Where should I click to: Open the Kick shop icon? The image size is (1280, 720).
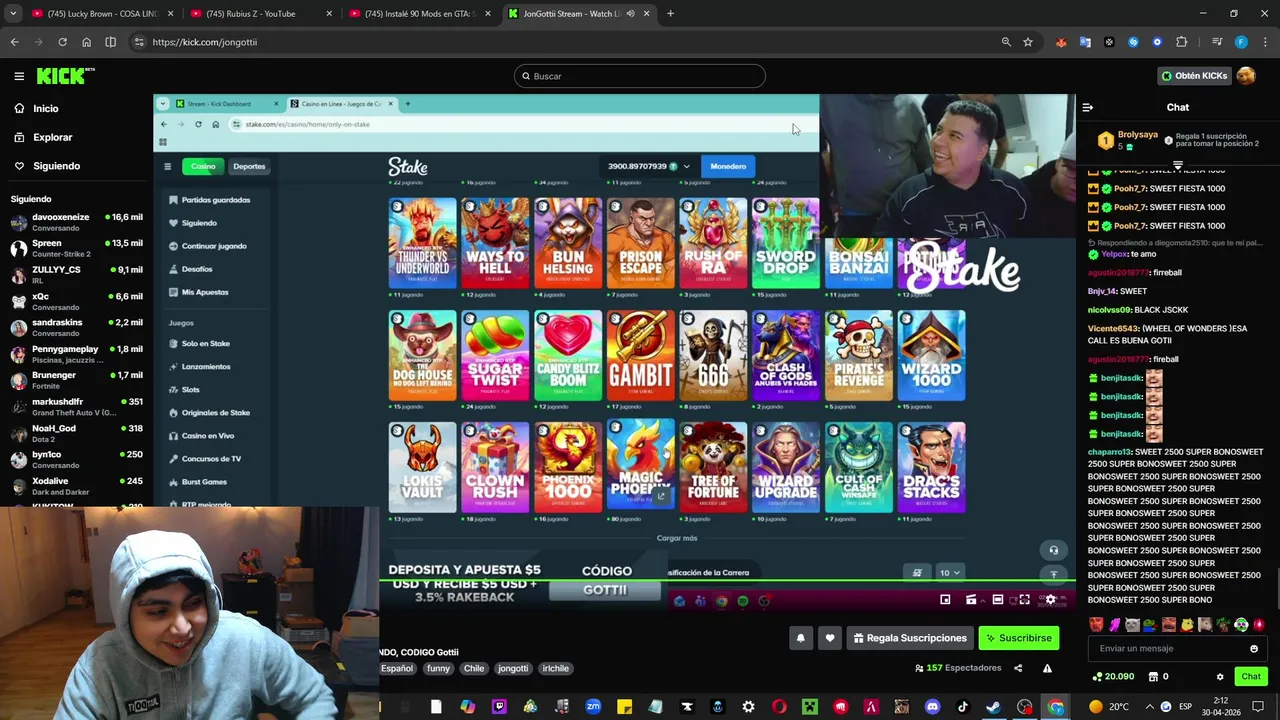point(1153,677)
